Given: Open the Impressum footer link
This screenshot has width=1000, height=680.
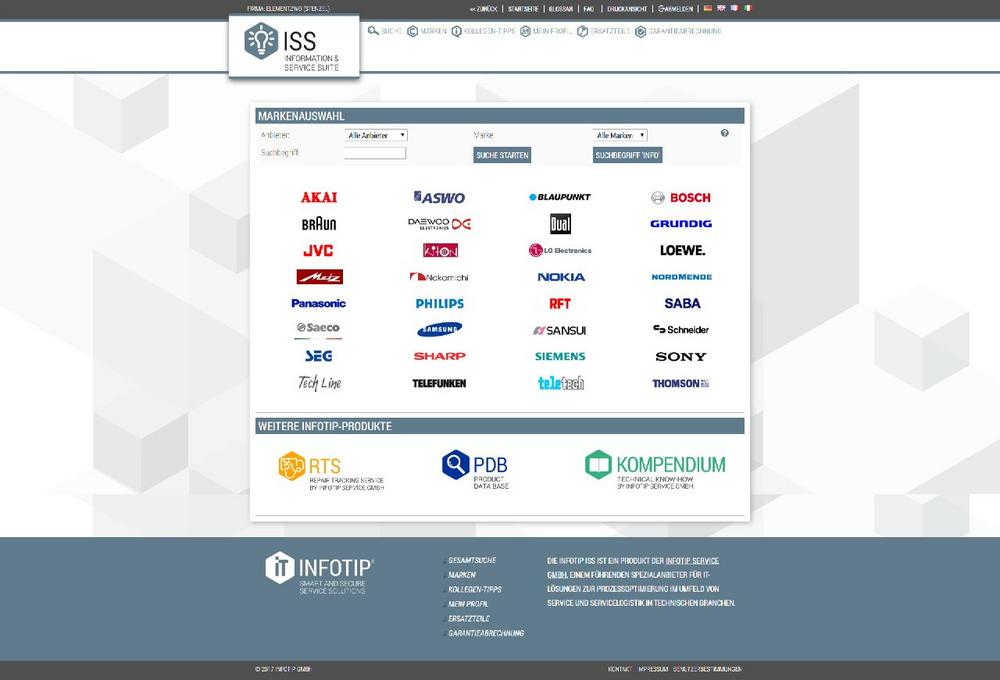Looking at the screenshot, I should pos(653,669).
